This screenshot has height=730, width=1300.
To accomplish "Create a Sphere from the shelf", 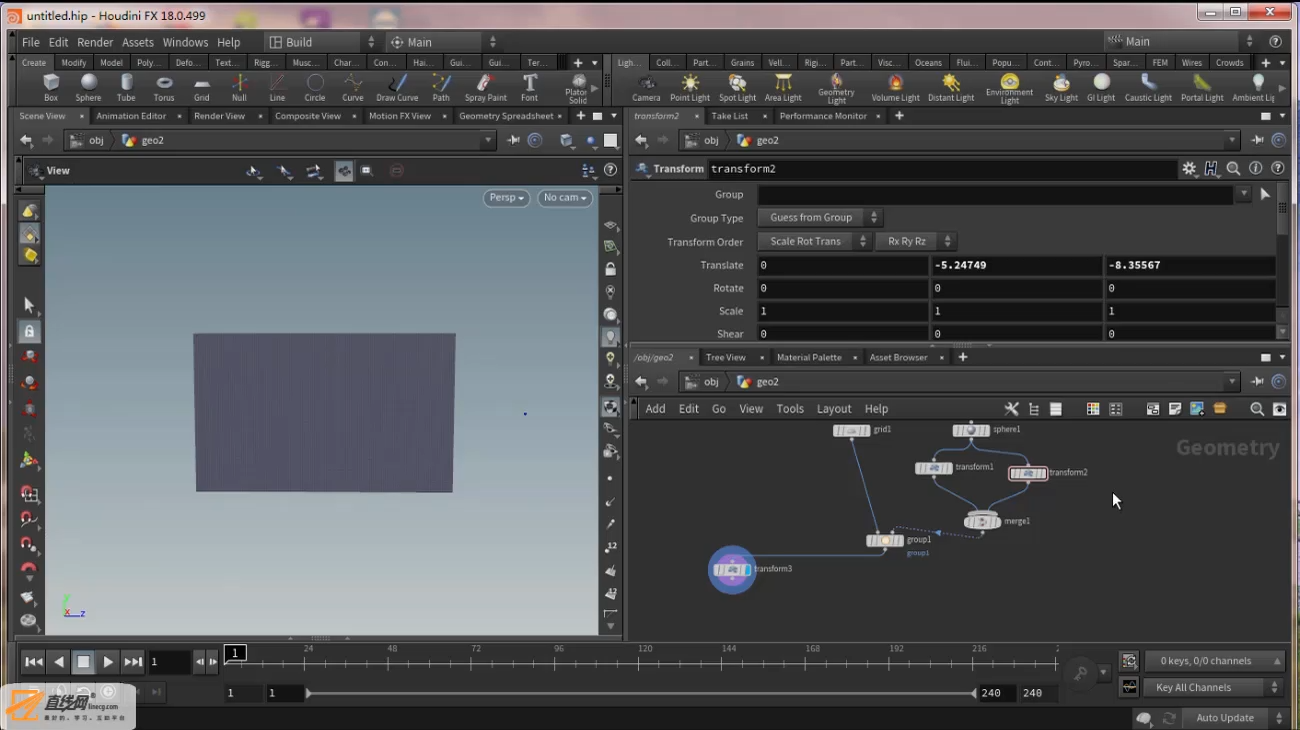I will tap(88, 87).
